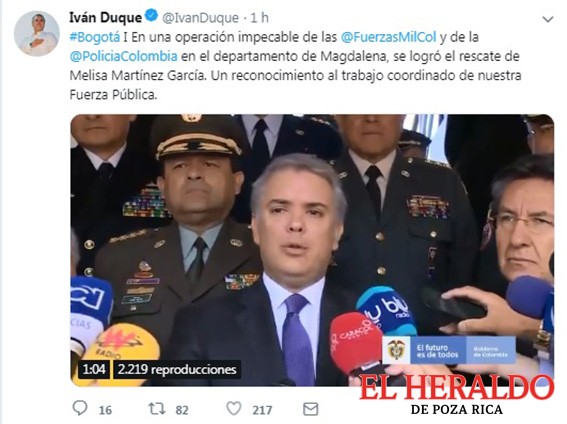Viewport: 567px width, 424px height.
Task: Visit the @FuerzasMilCol mention
Action: coord(388,37)
